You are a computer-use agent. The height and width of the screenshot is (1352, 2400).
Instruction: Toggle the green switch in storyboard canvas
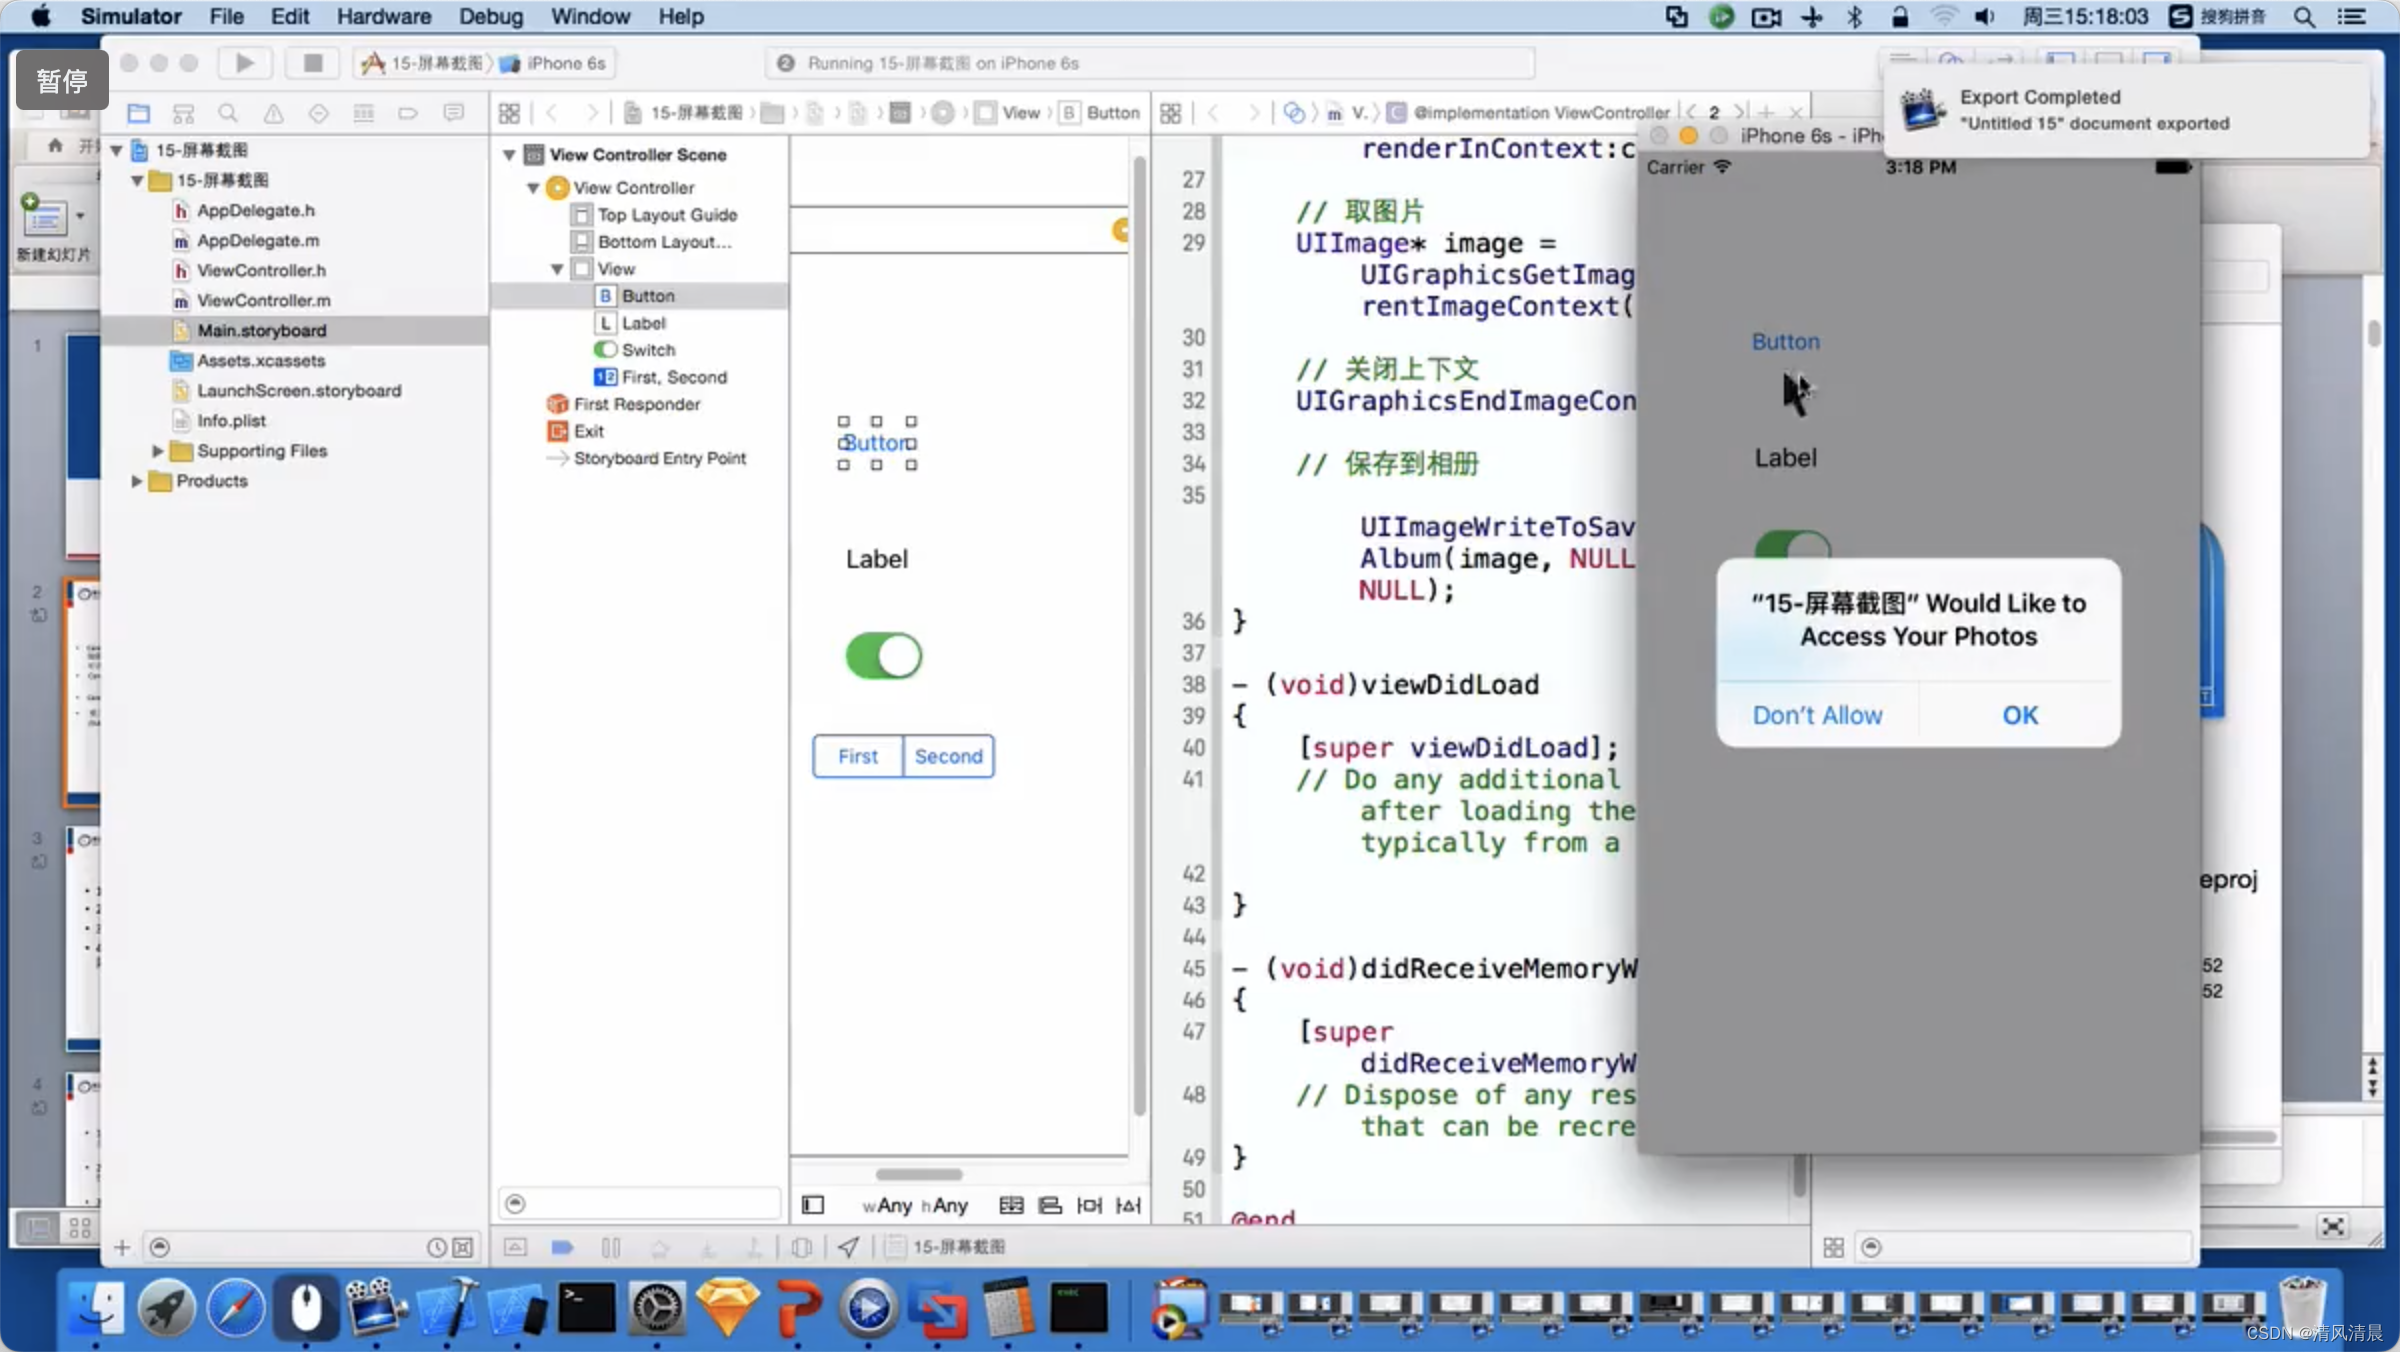tap(883, 656)
